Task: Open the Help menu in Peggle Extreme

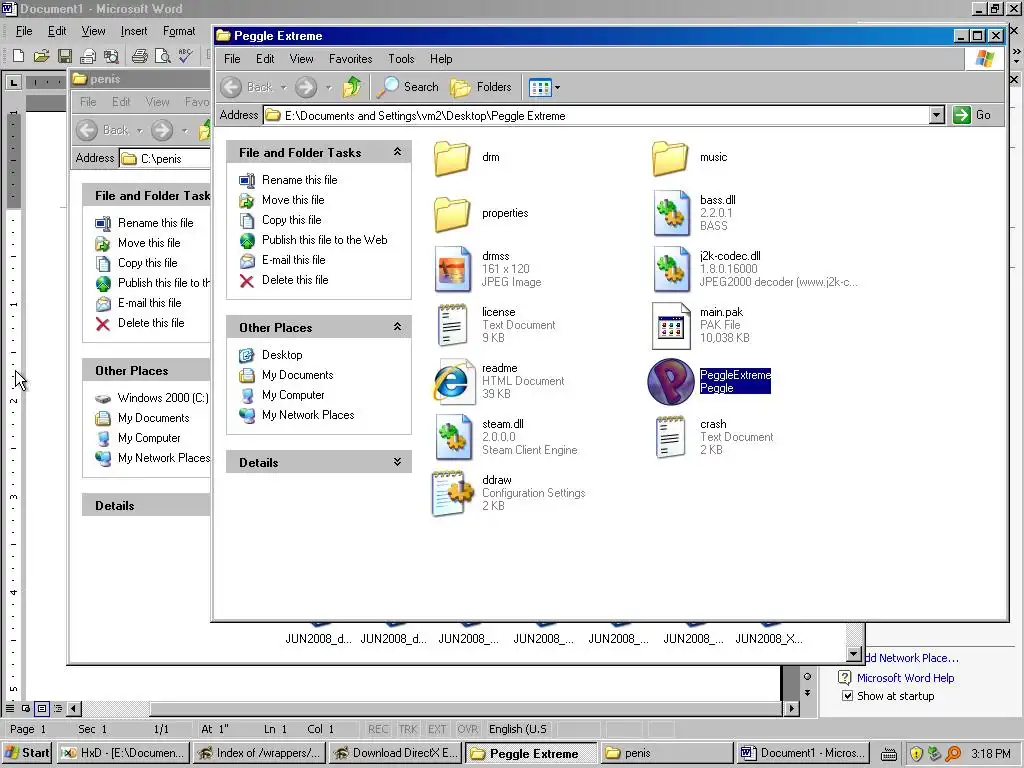Action: tap(441, 59)
